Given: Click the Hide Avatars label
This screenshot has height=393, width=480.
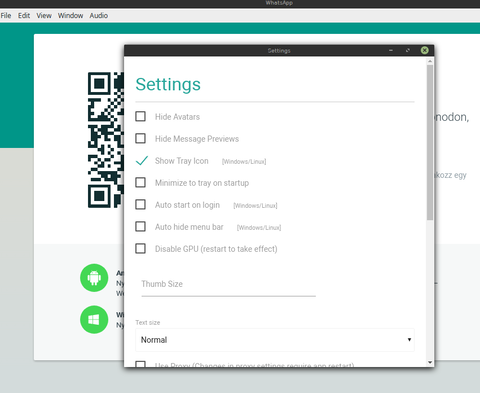Looking at the screenshot, I should click(x=177, y=117).
